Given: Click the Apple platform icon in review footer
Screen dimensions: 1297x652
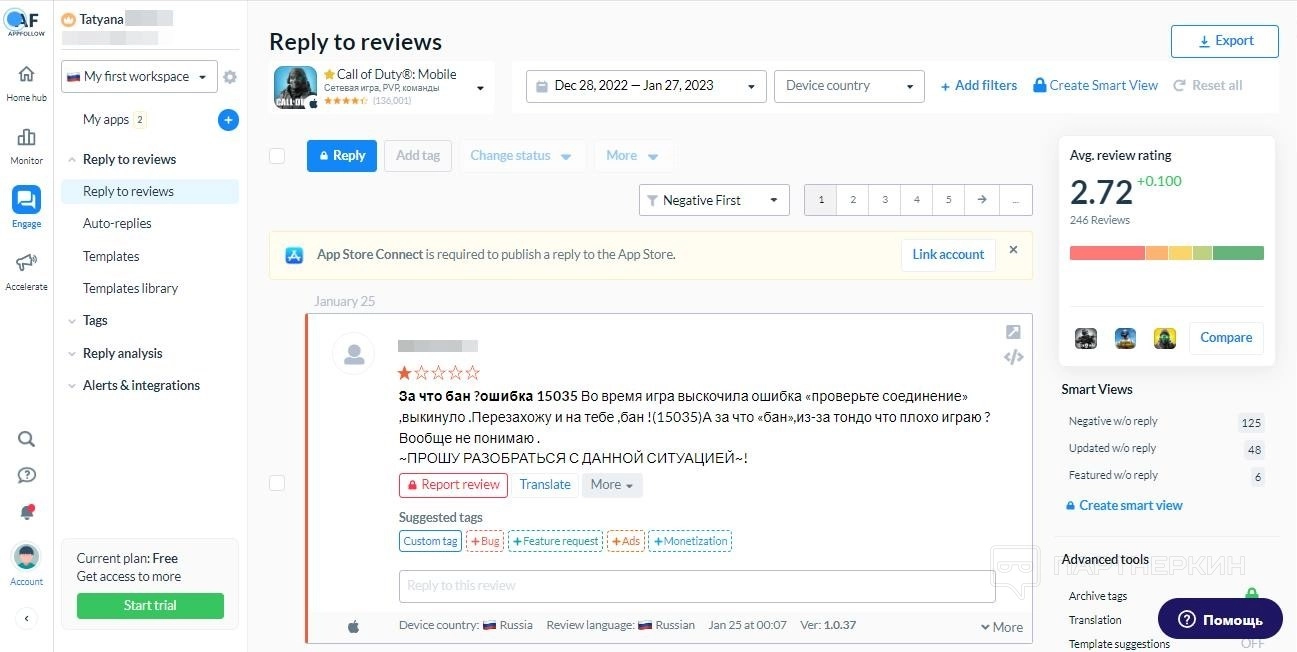Looking at the screenshot, I should pos(353,626).
